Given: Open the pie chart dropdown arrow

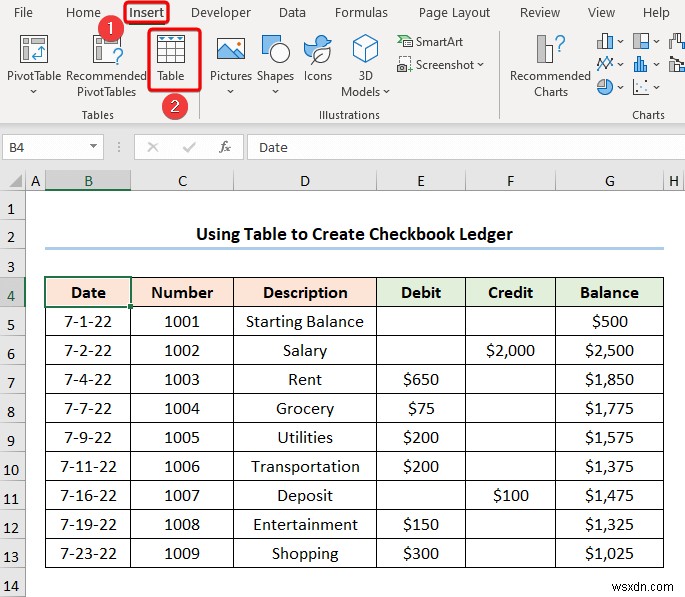Looking at the screenshot, I should point(620,87).
